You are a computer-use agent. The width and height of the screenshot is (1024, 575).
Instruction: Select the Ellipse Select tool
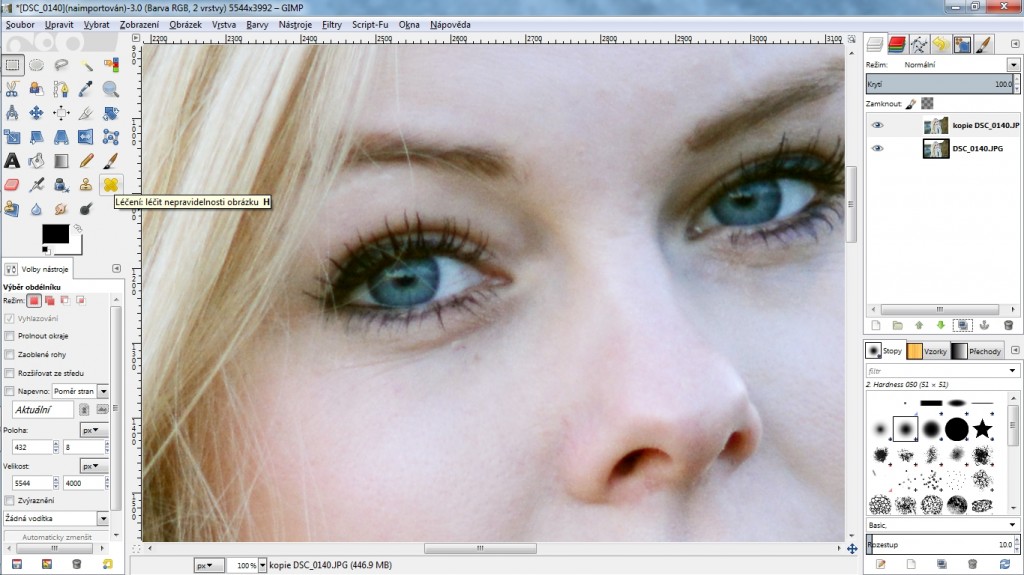(37, 65)
